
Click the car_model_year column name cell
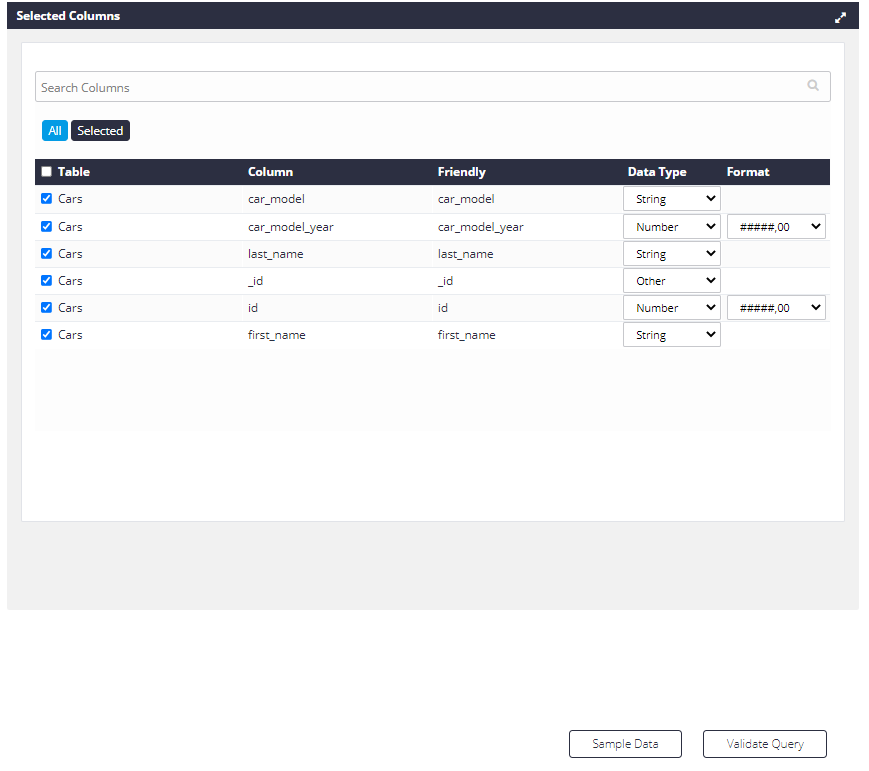[291, 227]
